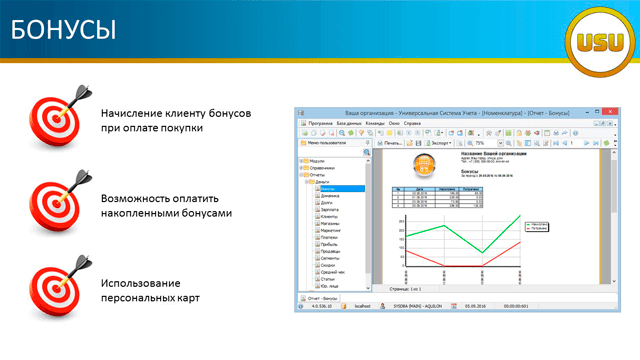Click the Печать print button
The image size is (640, 360).
389,143
